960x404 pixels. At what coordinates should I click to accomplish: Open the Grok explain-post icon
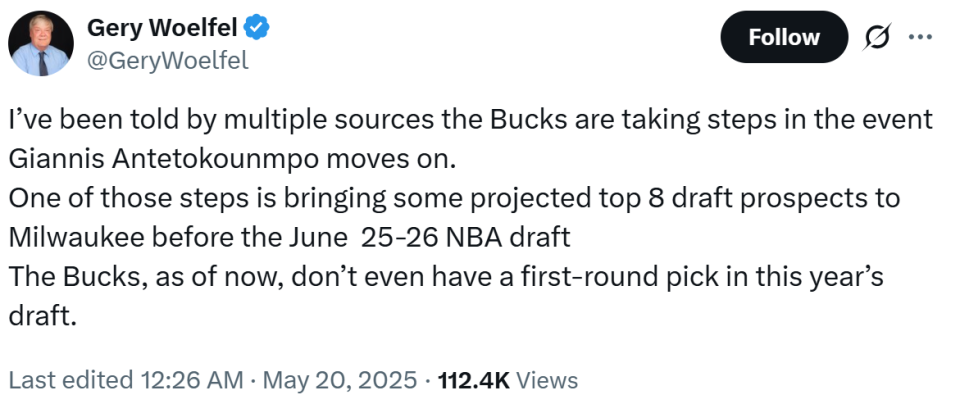(877, 38)
